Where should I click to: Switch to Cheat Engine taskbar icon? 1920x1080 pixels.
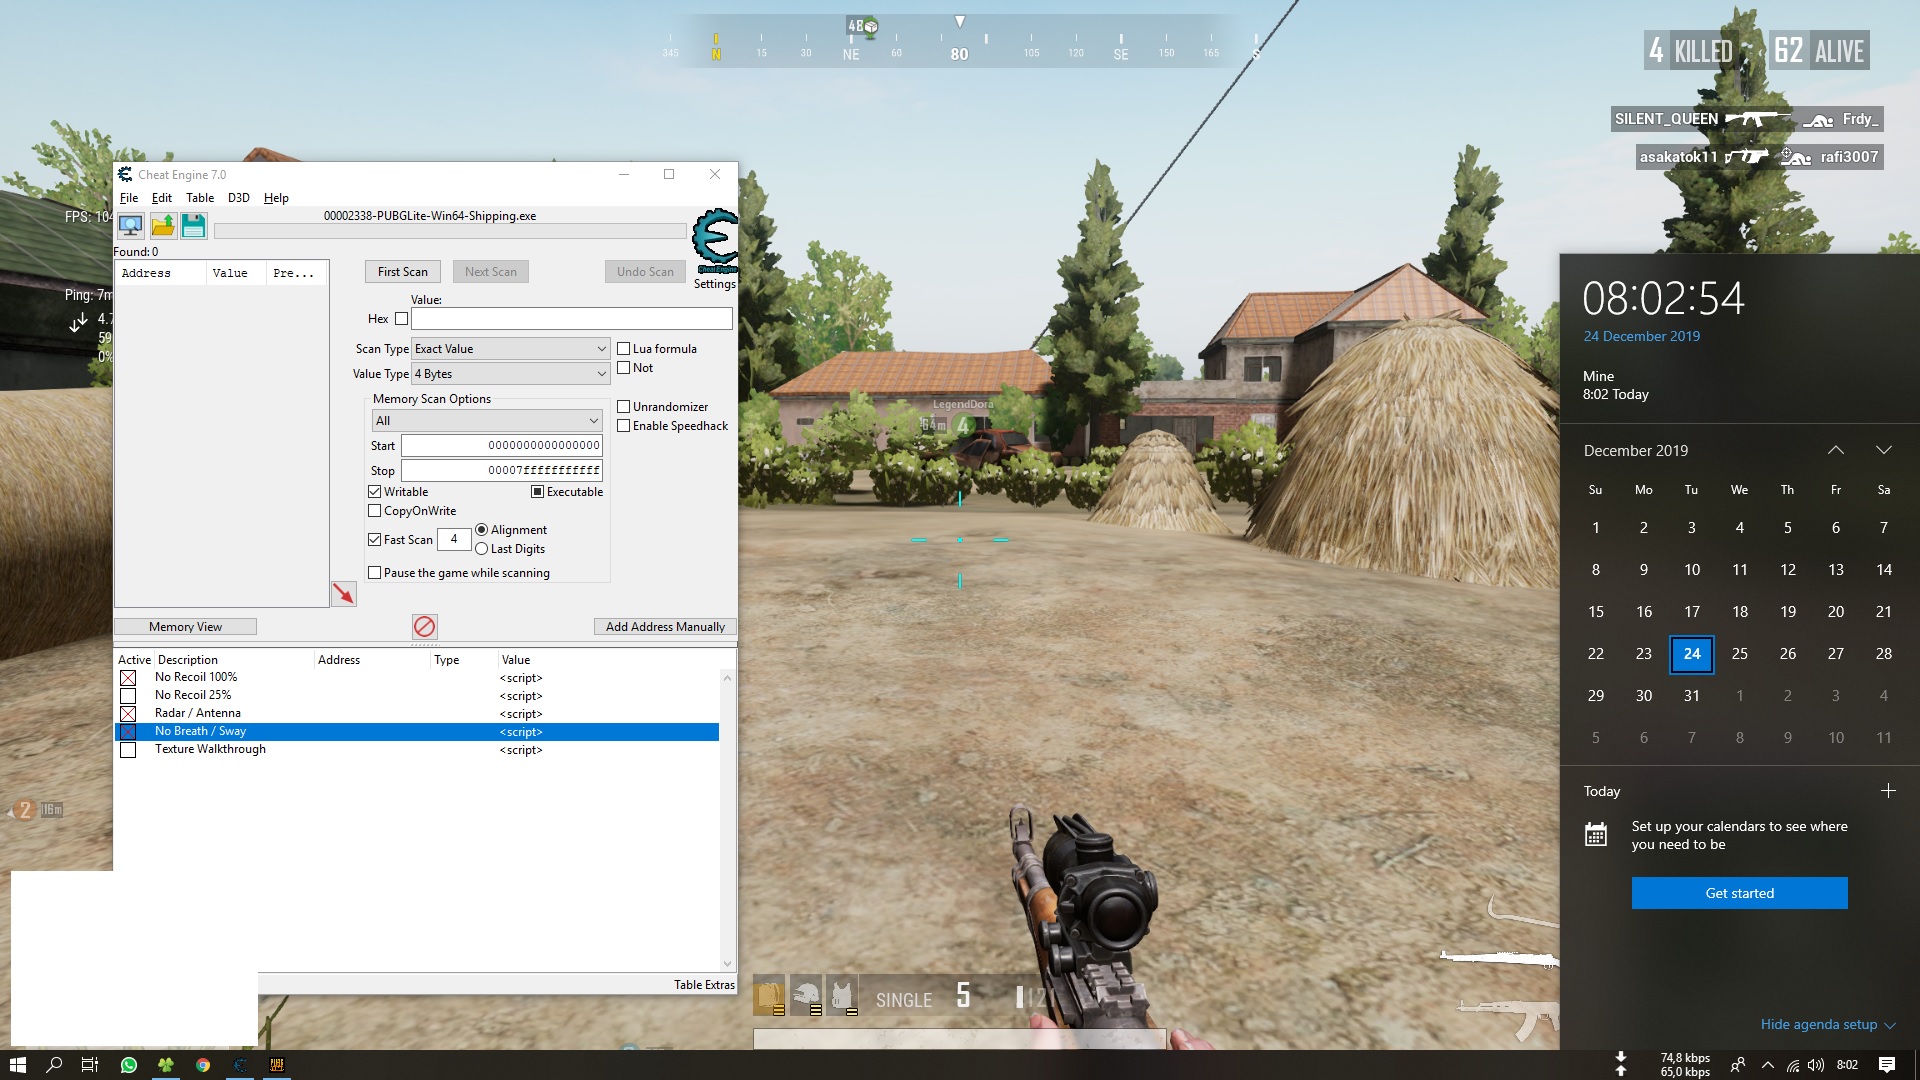240,1065
